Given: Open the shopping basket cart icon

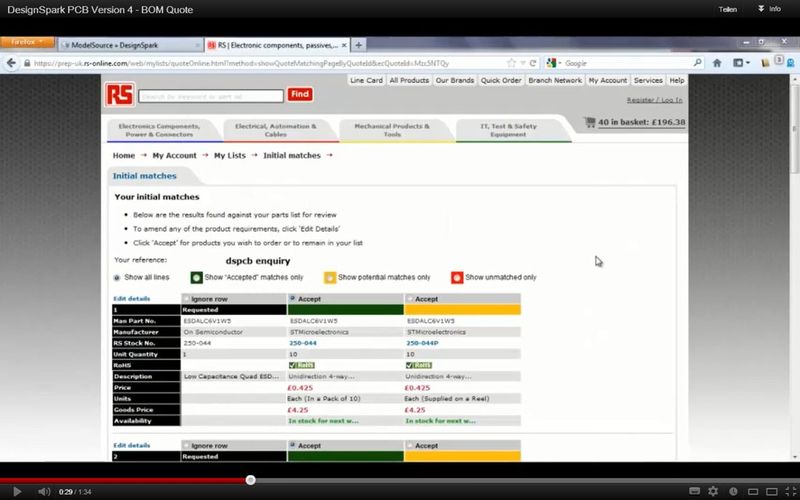Looking at the screenshot, I should tap(590, 122).
